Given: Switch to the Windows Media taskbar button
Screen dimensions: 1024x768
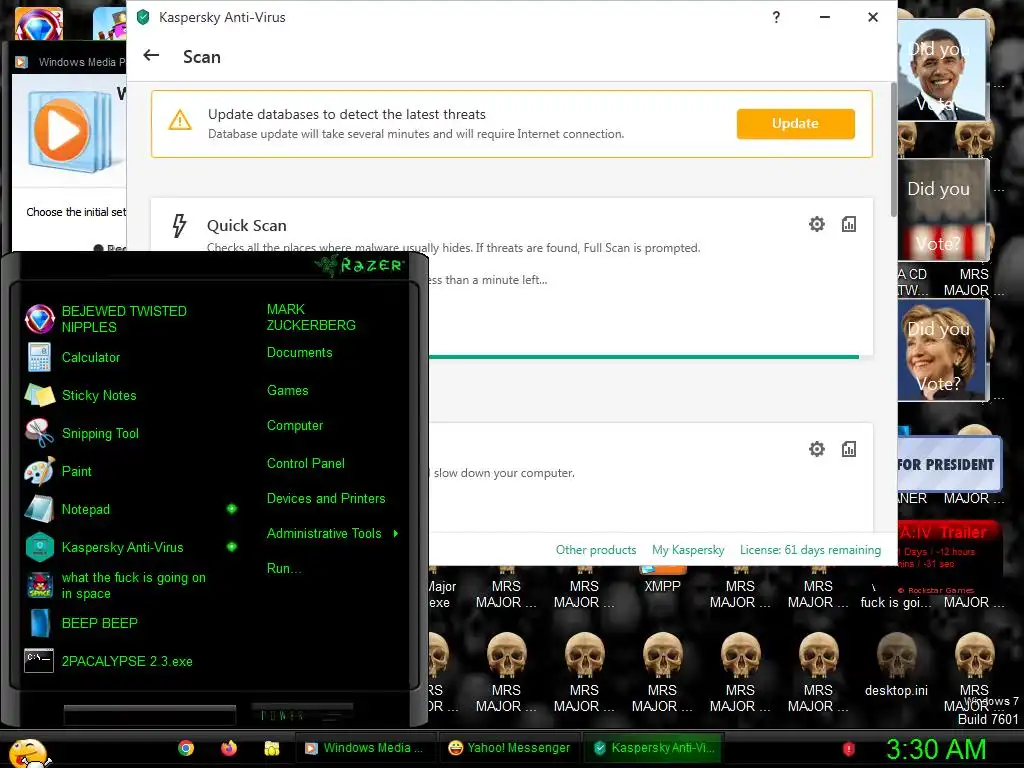Looking at the screenshot, I should (366, 748).
